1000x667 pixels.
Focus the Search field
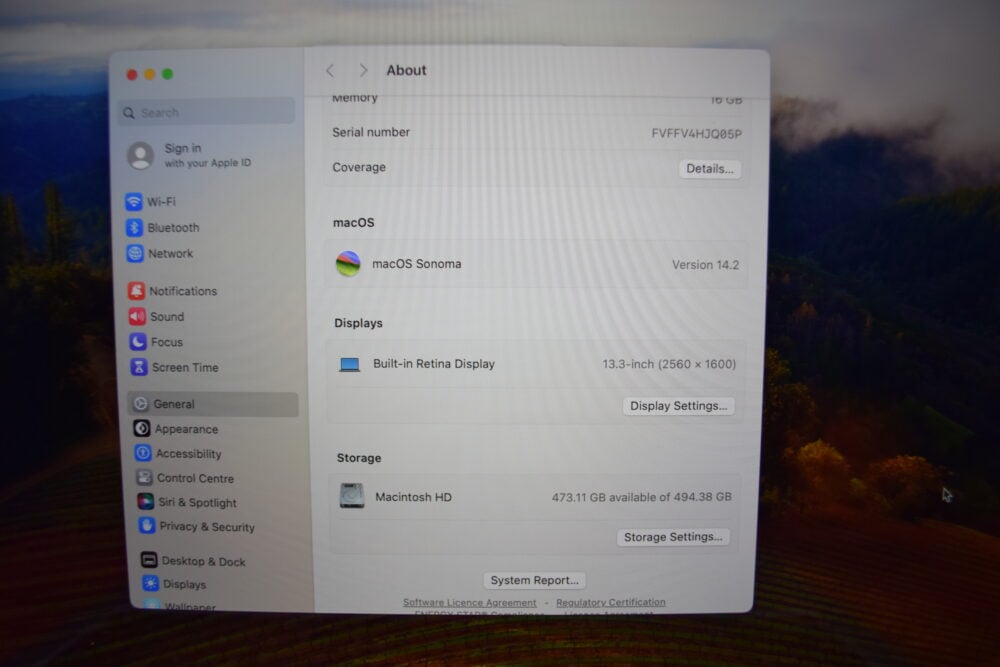(x=207, y=112)
